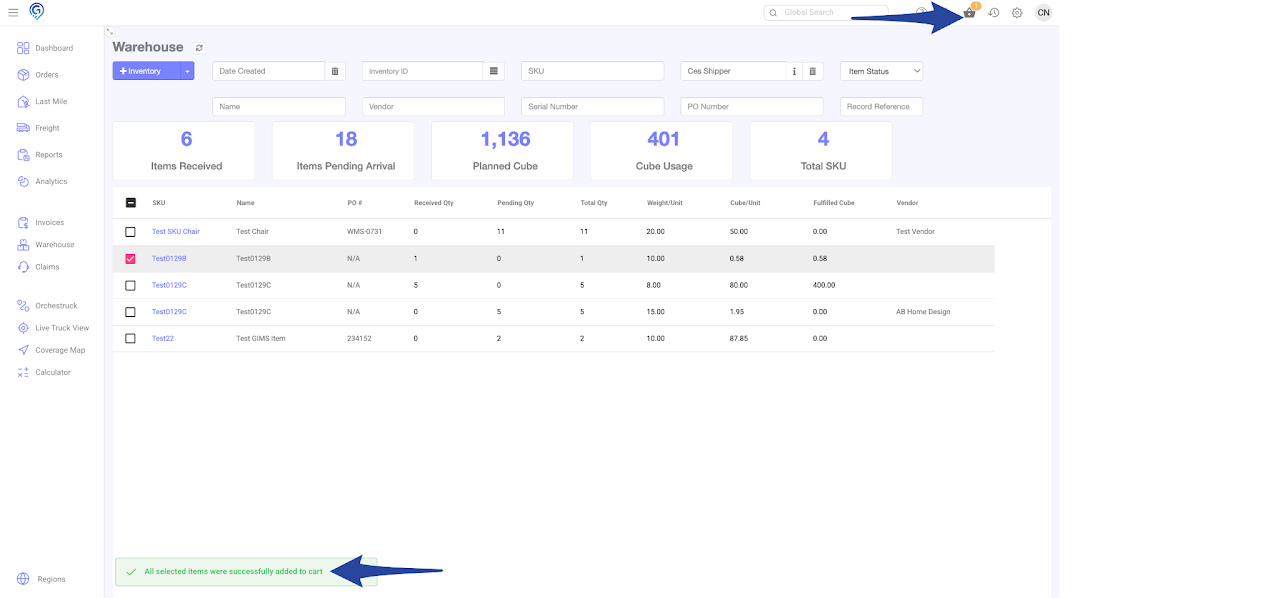1280x598 pixels.
Task: Click the Dashboard sidebar icon
Action: coord(23,48)
